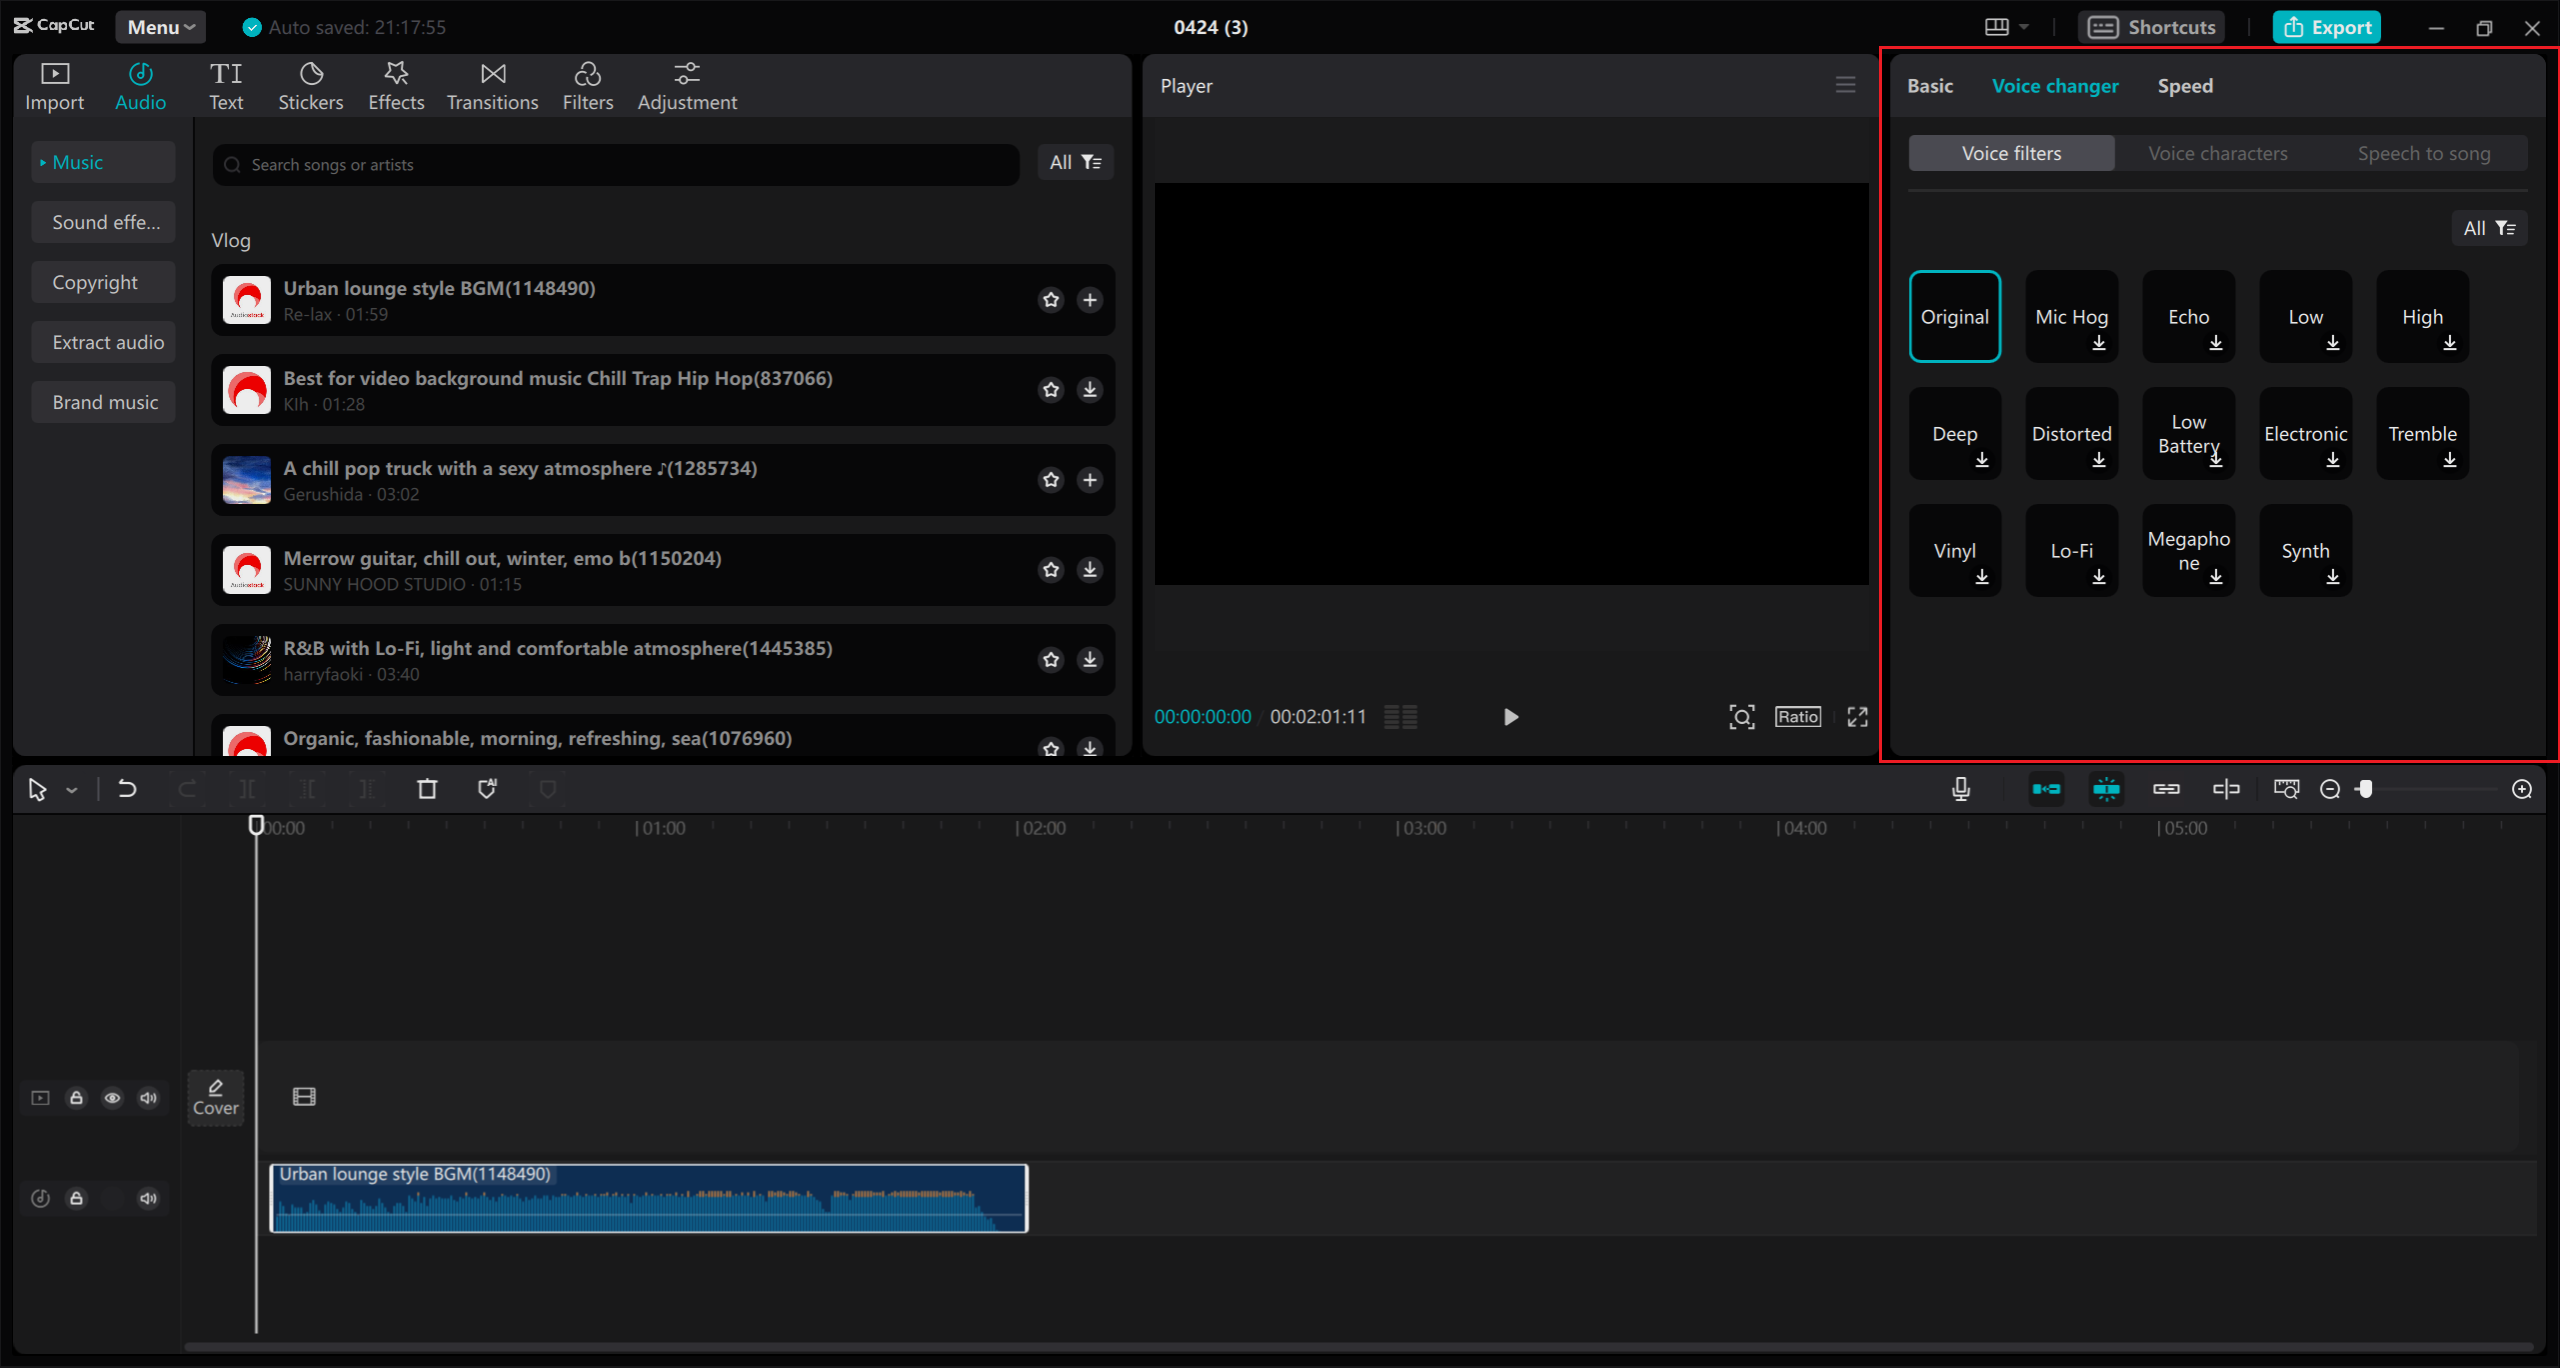
Task: Expand CapCut Menu options
Action: pos(159,25)
